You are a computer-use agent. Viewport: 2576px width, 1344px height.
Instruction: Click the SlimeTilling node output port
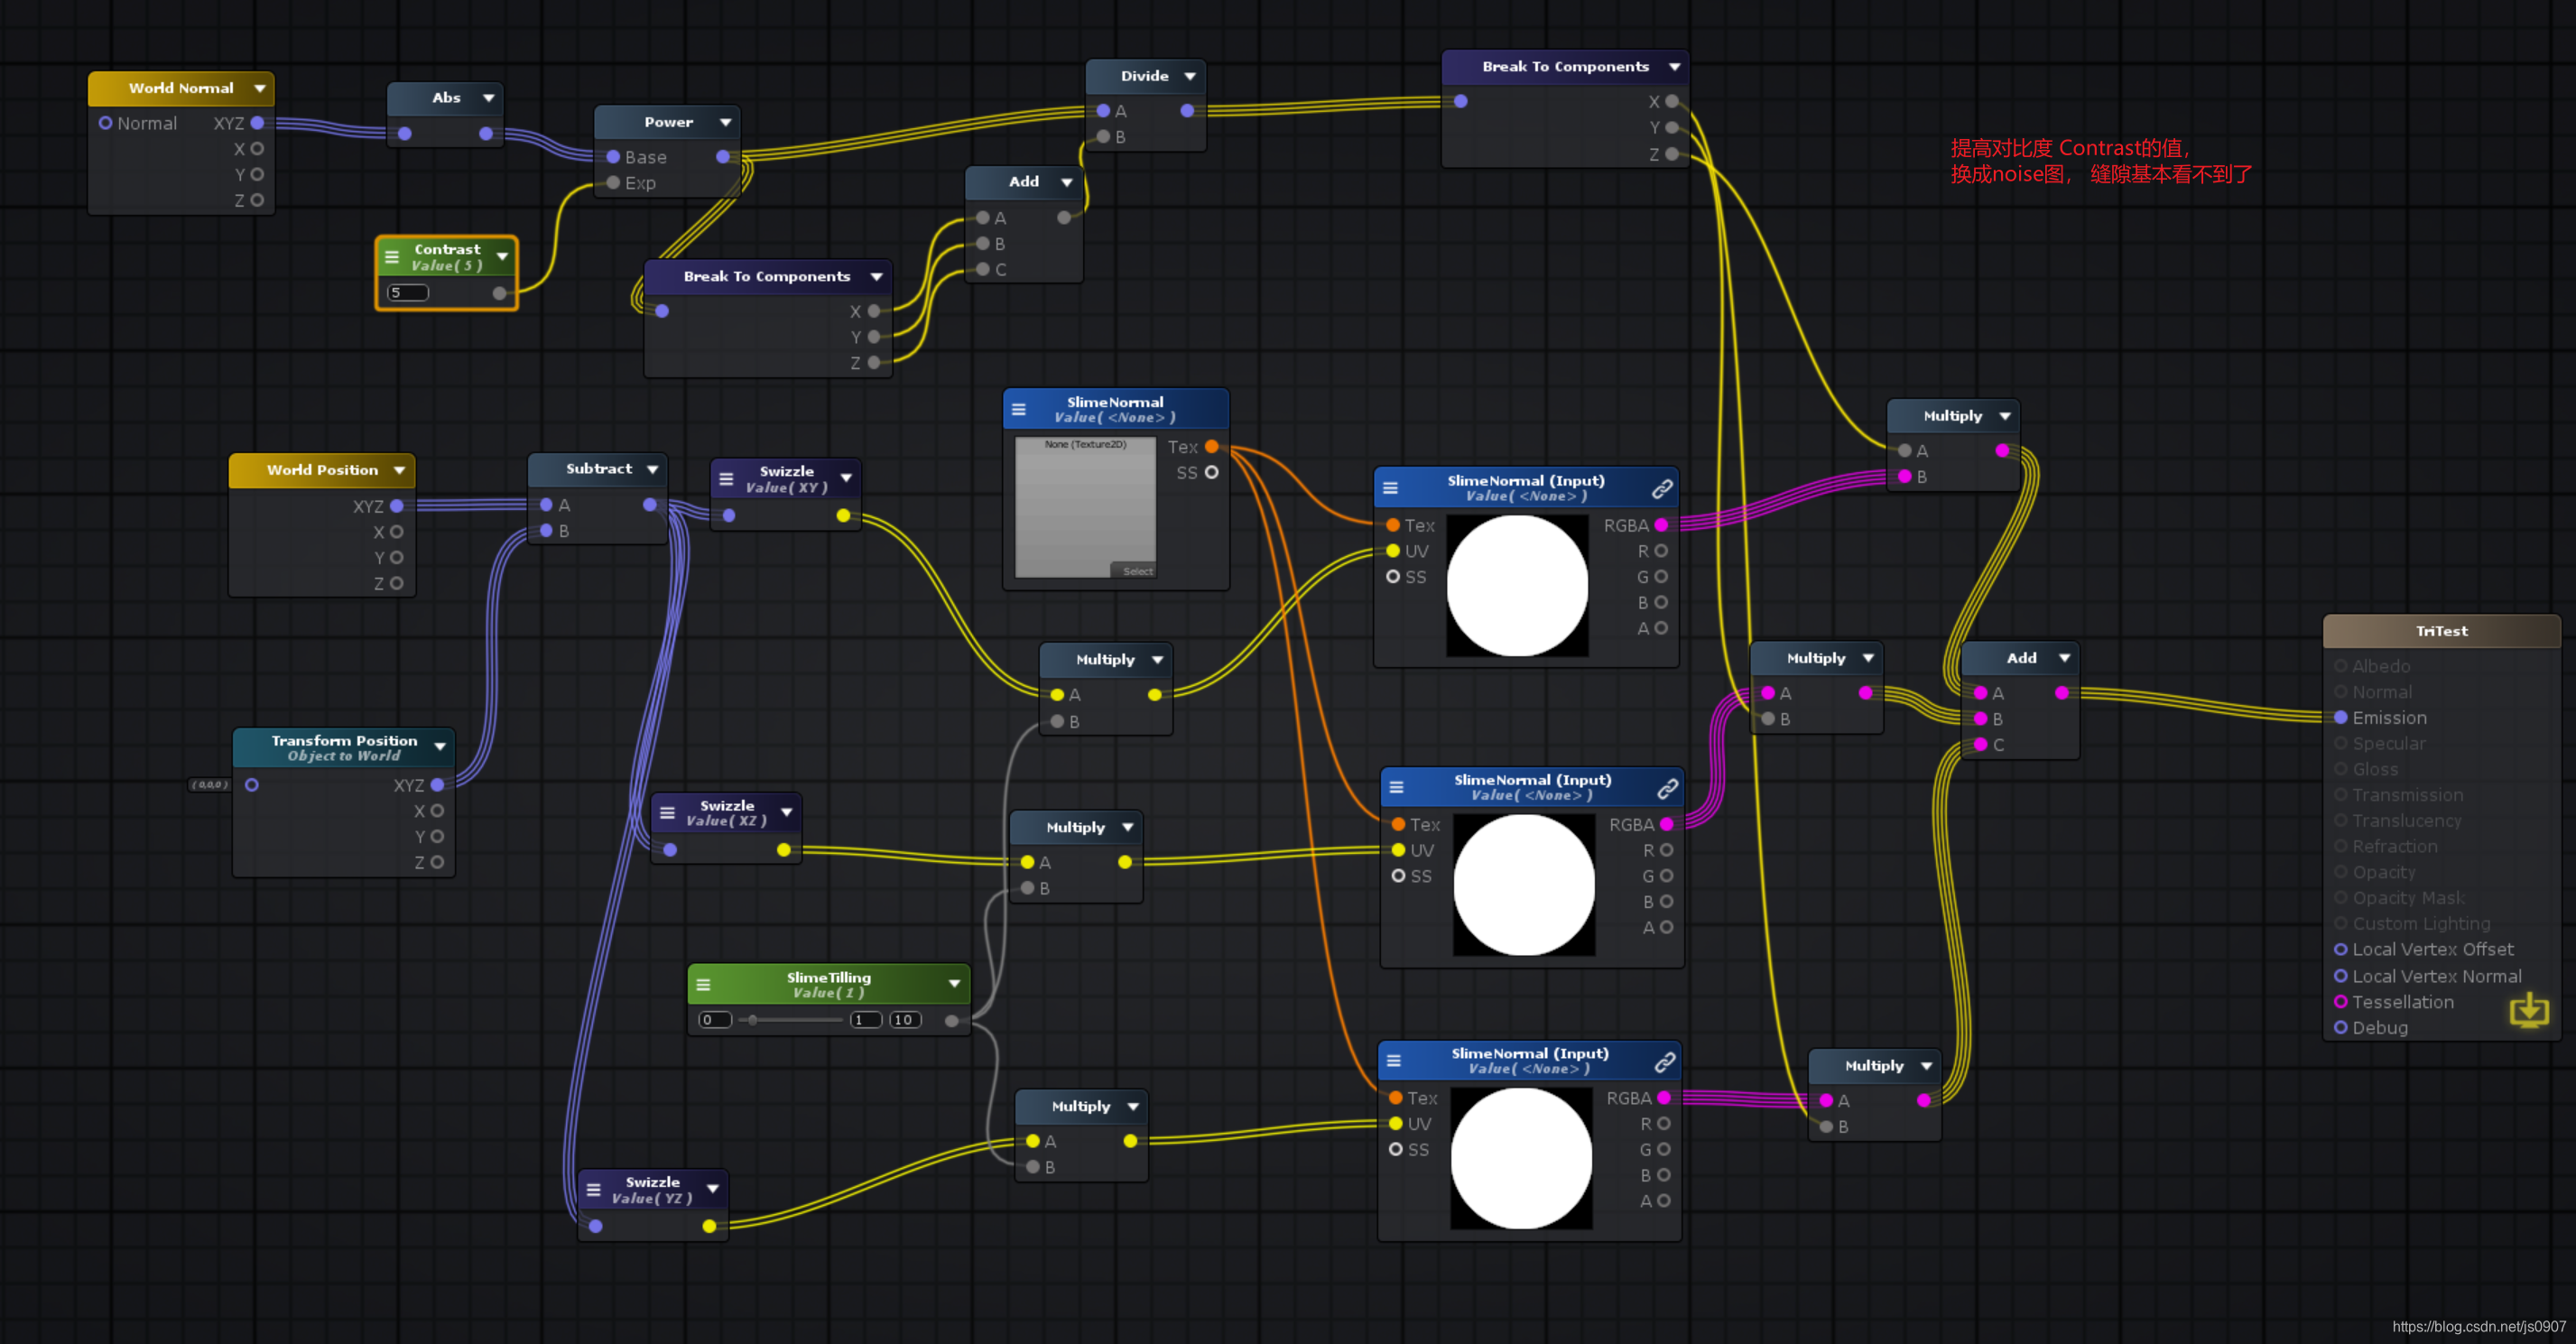[951, 1020]
